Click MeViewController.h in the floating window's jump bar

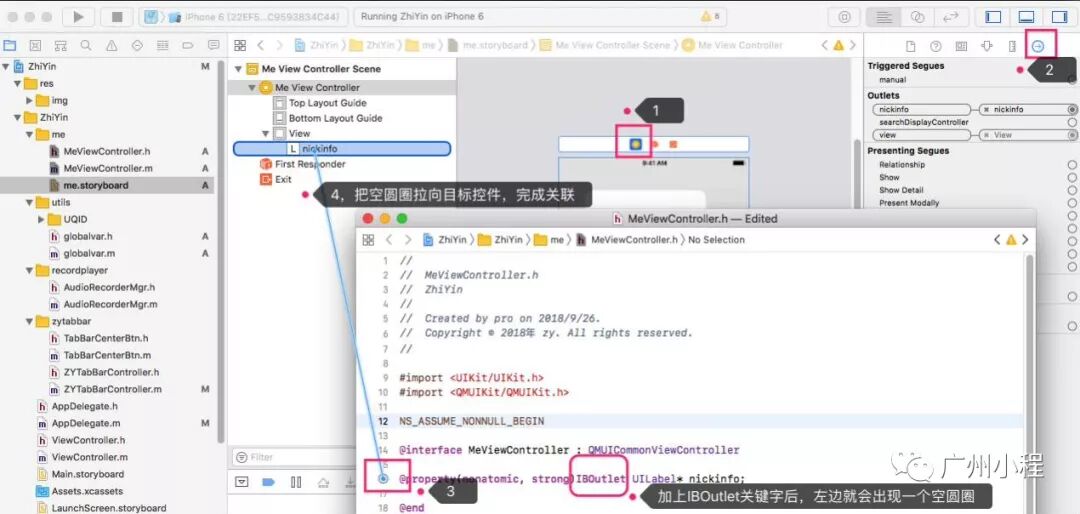pyautogui.click(x=633, y=240)
